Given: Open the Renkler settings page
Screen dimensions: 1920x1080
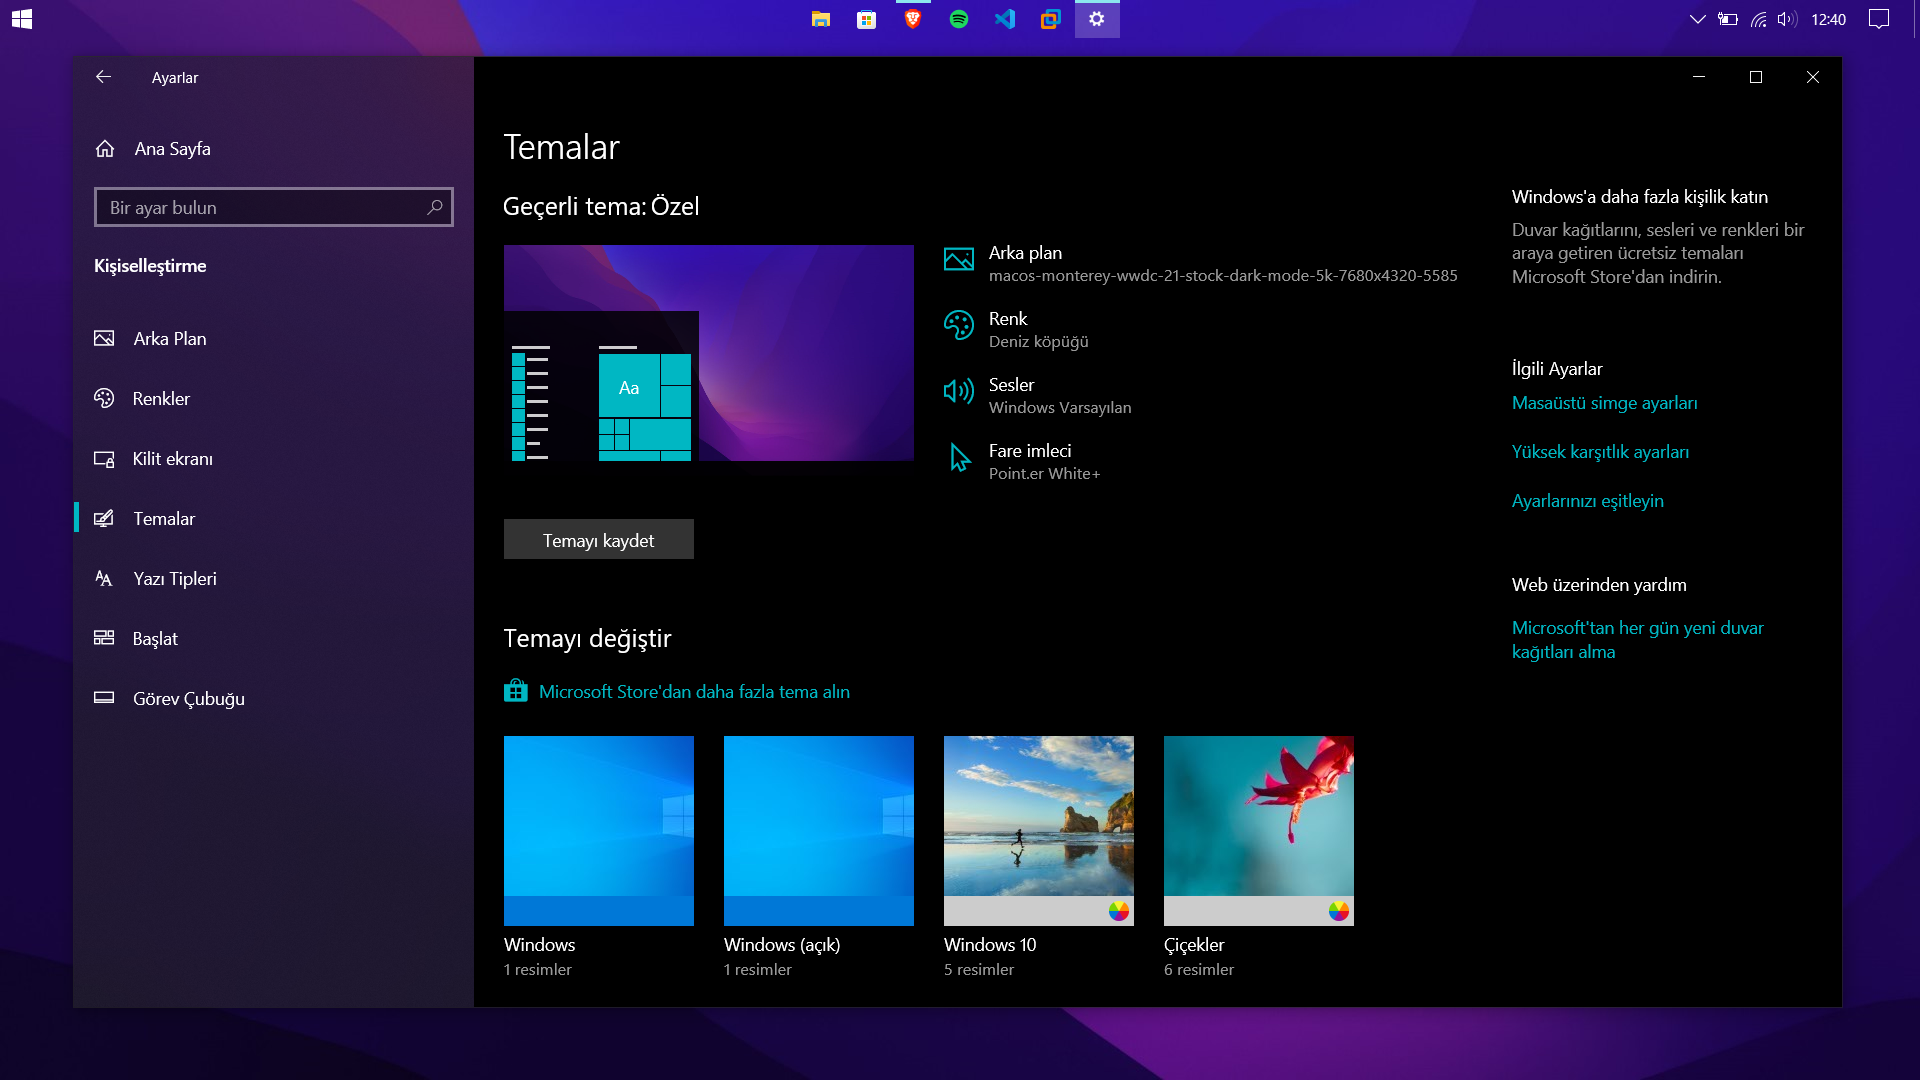Looking at the screenshot, I should pyautogui.click(x=161, y=399).
